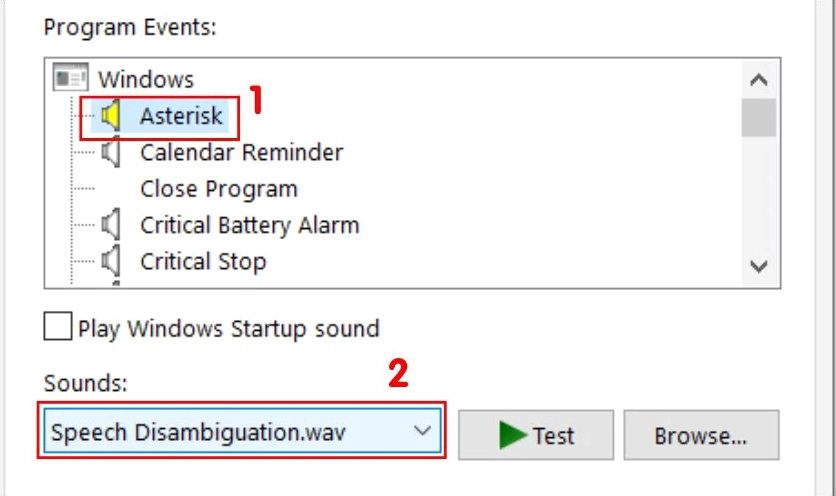The height and width of the screenshot is (496, 836).
Task: Click the speaker icon beside Critical Stop
Action: tap(112, 261)
